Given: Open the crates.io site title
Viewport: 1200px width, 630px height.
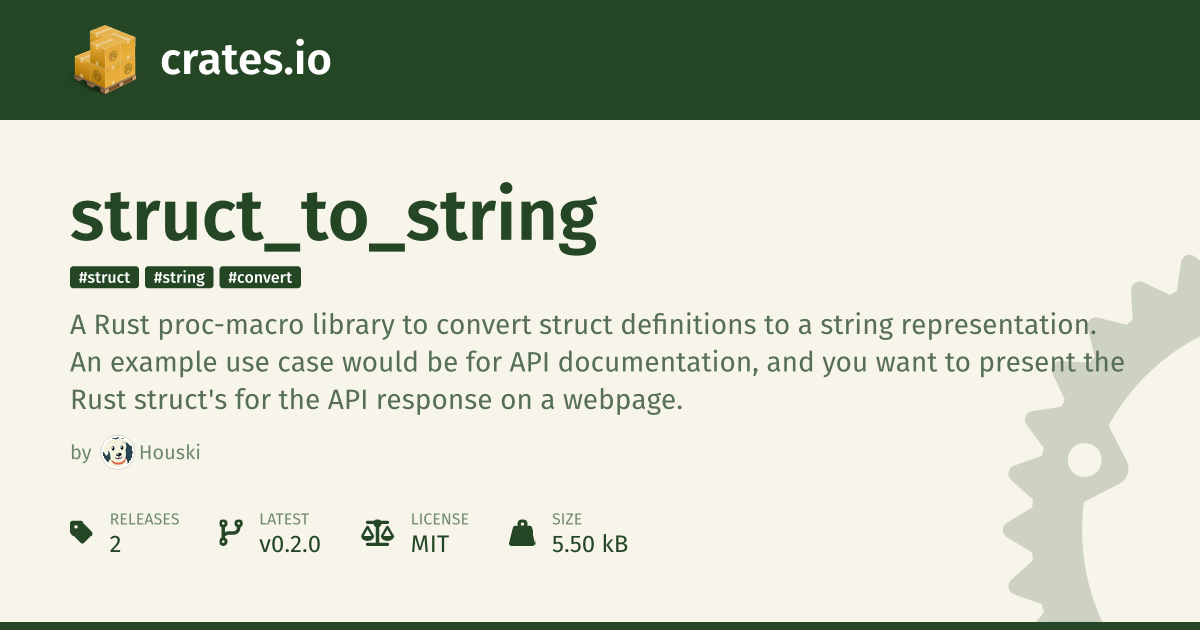Looking at the screenshot, I should (245, 60).
